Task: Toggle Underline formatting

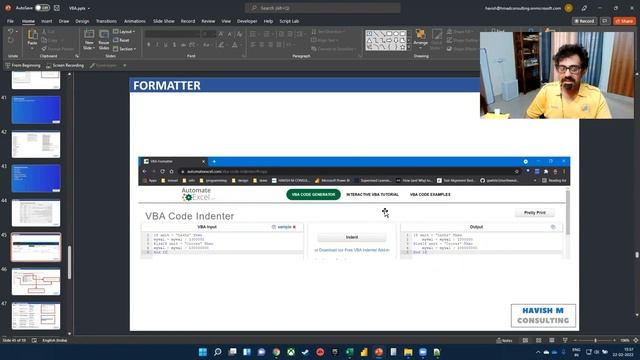Action: pyautogui.click(x=166, y=45)
